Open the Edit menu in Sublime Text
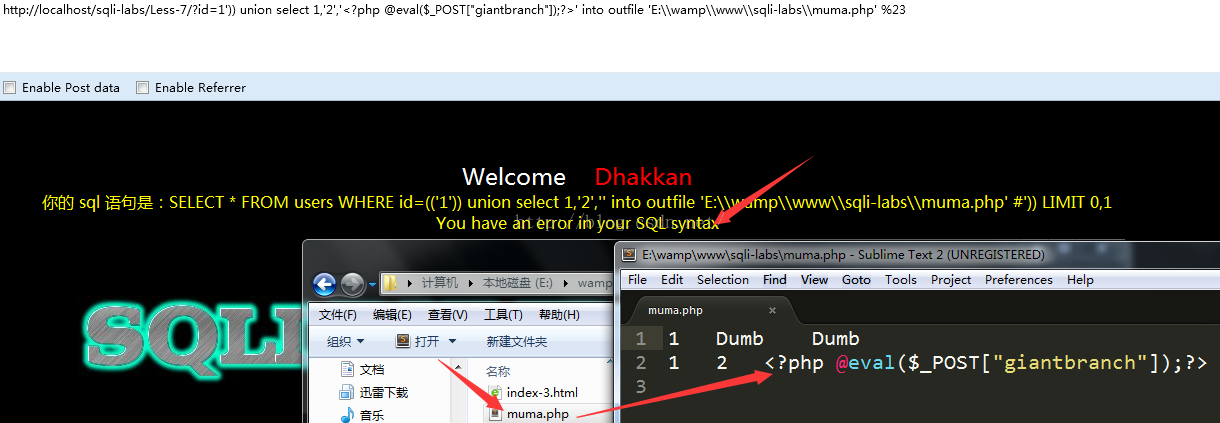The image size is (1220, 423). (x=672, y=280)
